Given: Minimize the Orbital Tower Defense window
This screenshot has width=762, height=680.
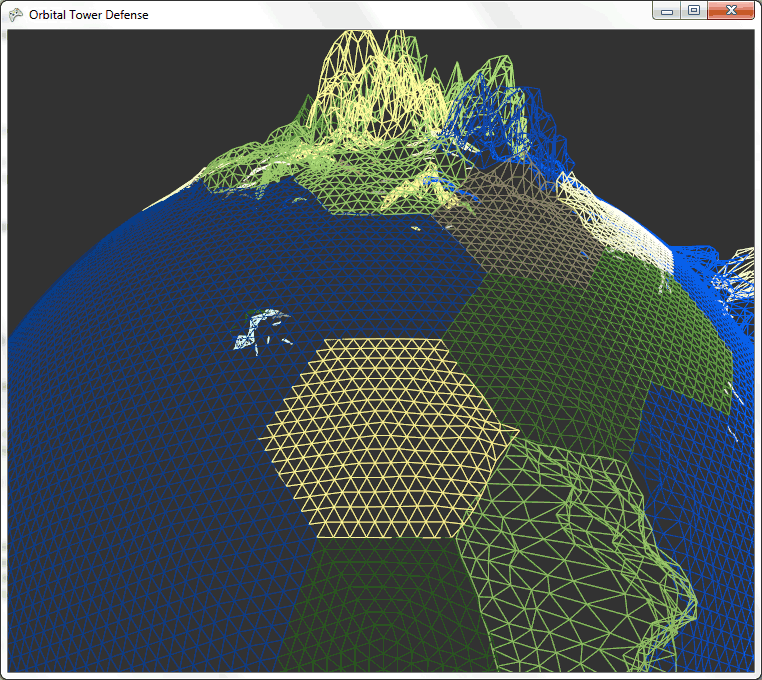Looking at the screenshot, I should [x=666, y=10].
